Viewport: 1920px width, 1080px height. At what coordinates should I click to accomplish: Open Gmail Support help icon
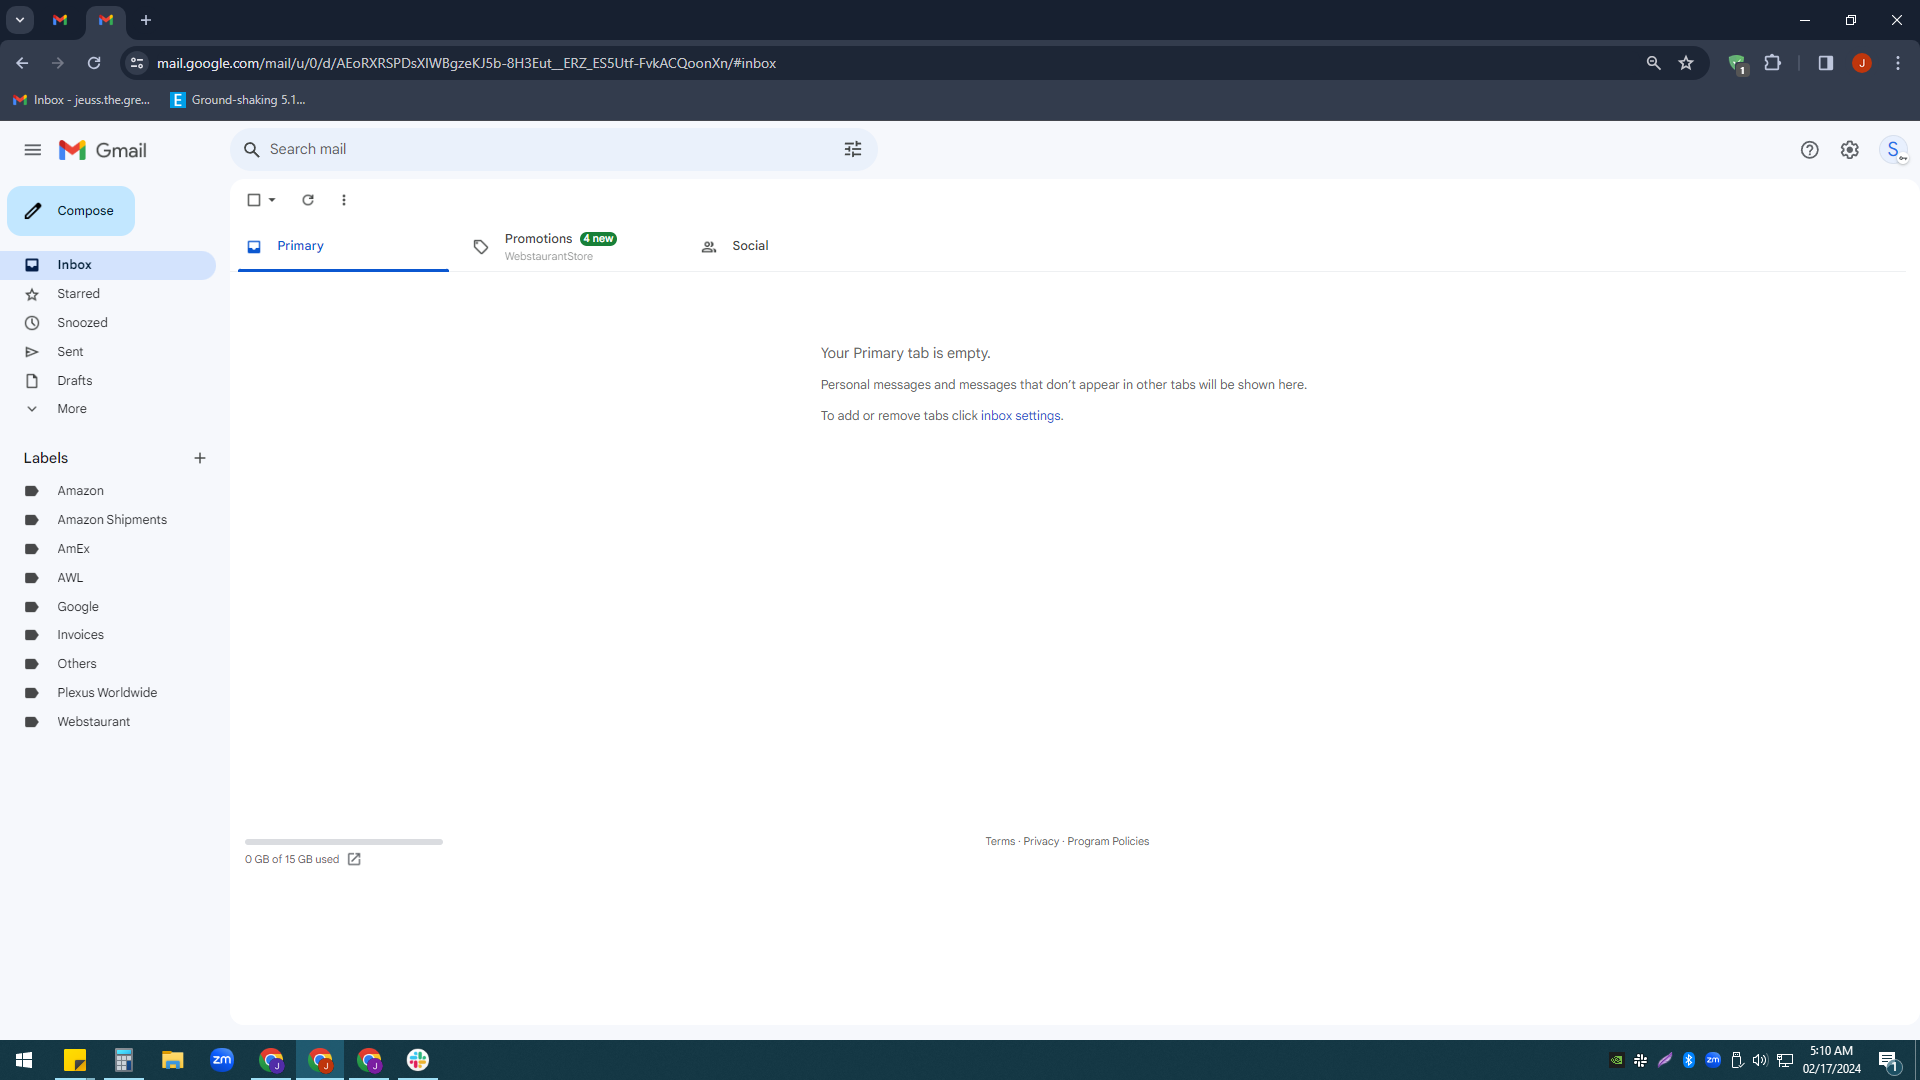click(1809, 150)
